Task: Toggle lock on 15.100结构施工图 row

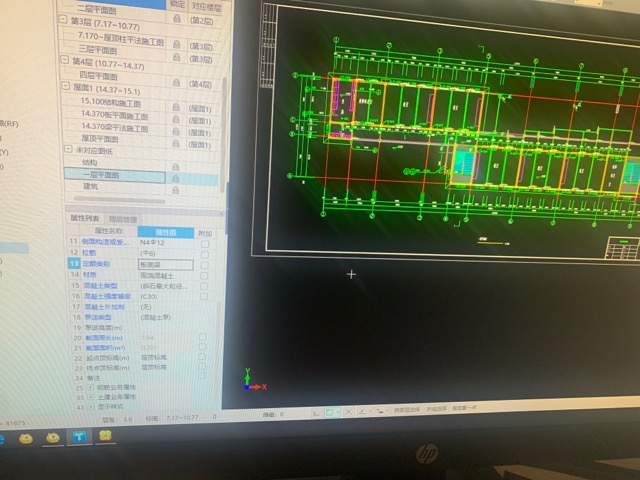Action: 176,107
